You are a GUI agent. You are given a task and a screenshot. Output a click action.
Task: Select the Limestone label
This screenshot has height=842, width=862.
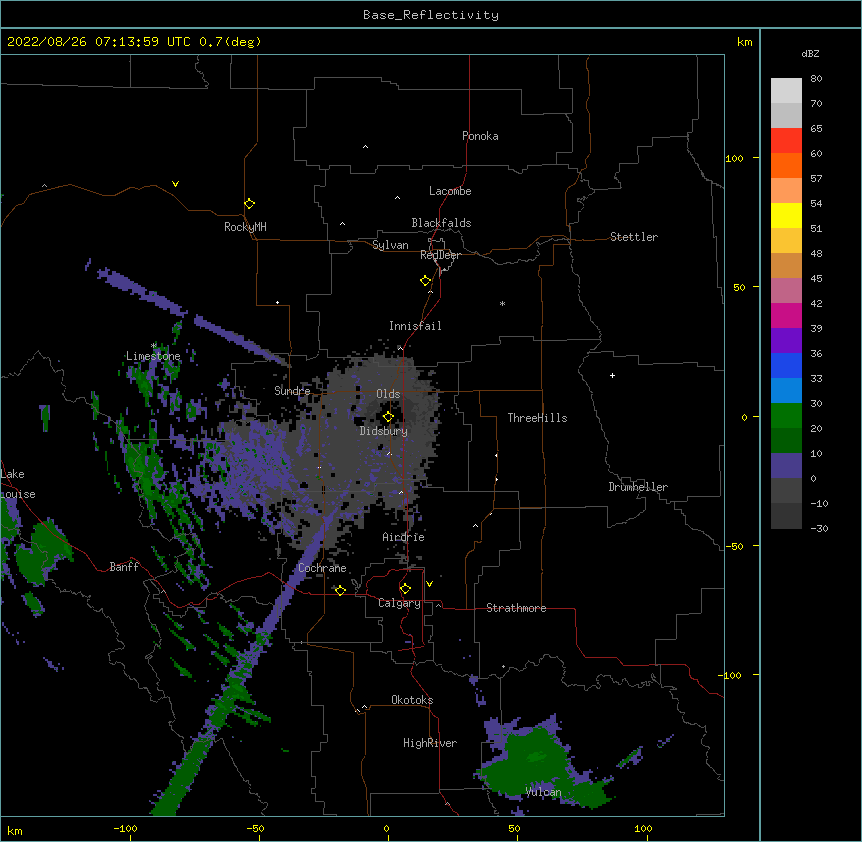click(153, 356)
